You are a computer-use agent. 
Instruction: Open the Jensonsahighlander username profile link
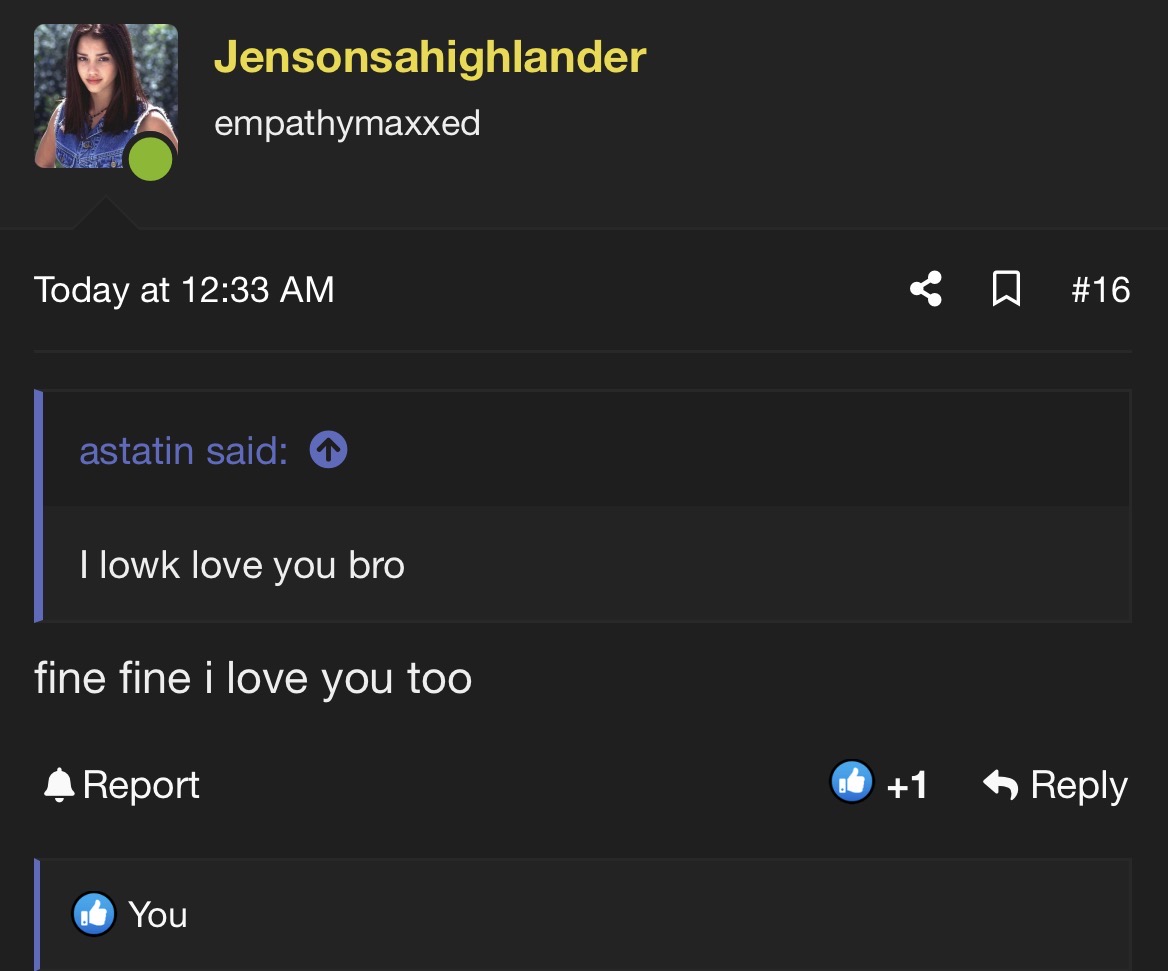click(430, 57)
